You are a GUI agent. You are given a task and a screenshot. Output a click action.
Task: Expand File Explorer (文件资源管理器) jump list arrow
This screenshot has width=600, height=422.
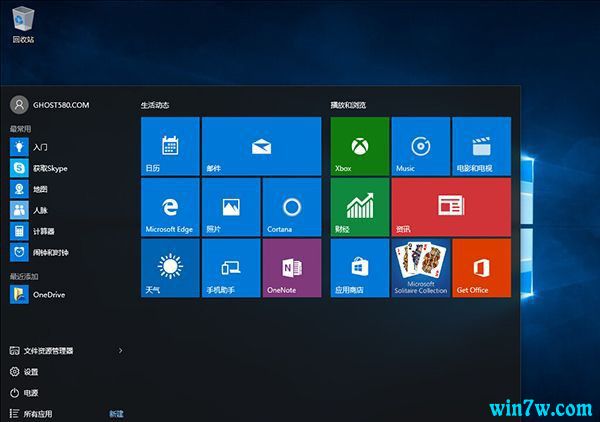(x=121, y=350)
